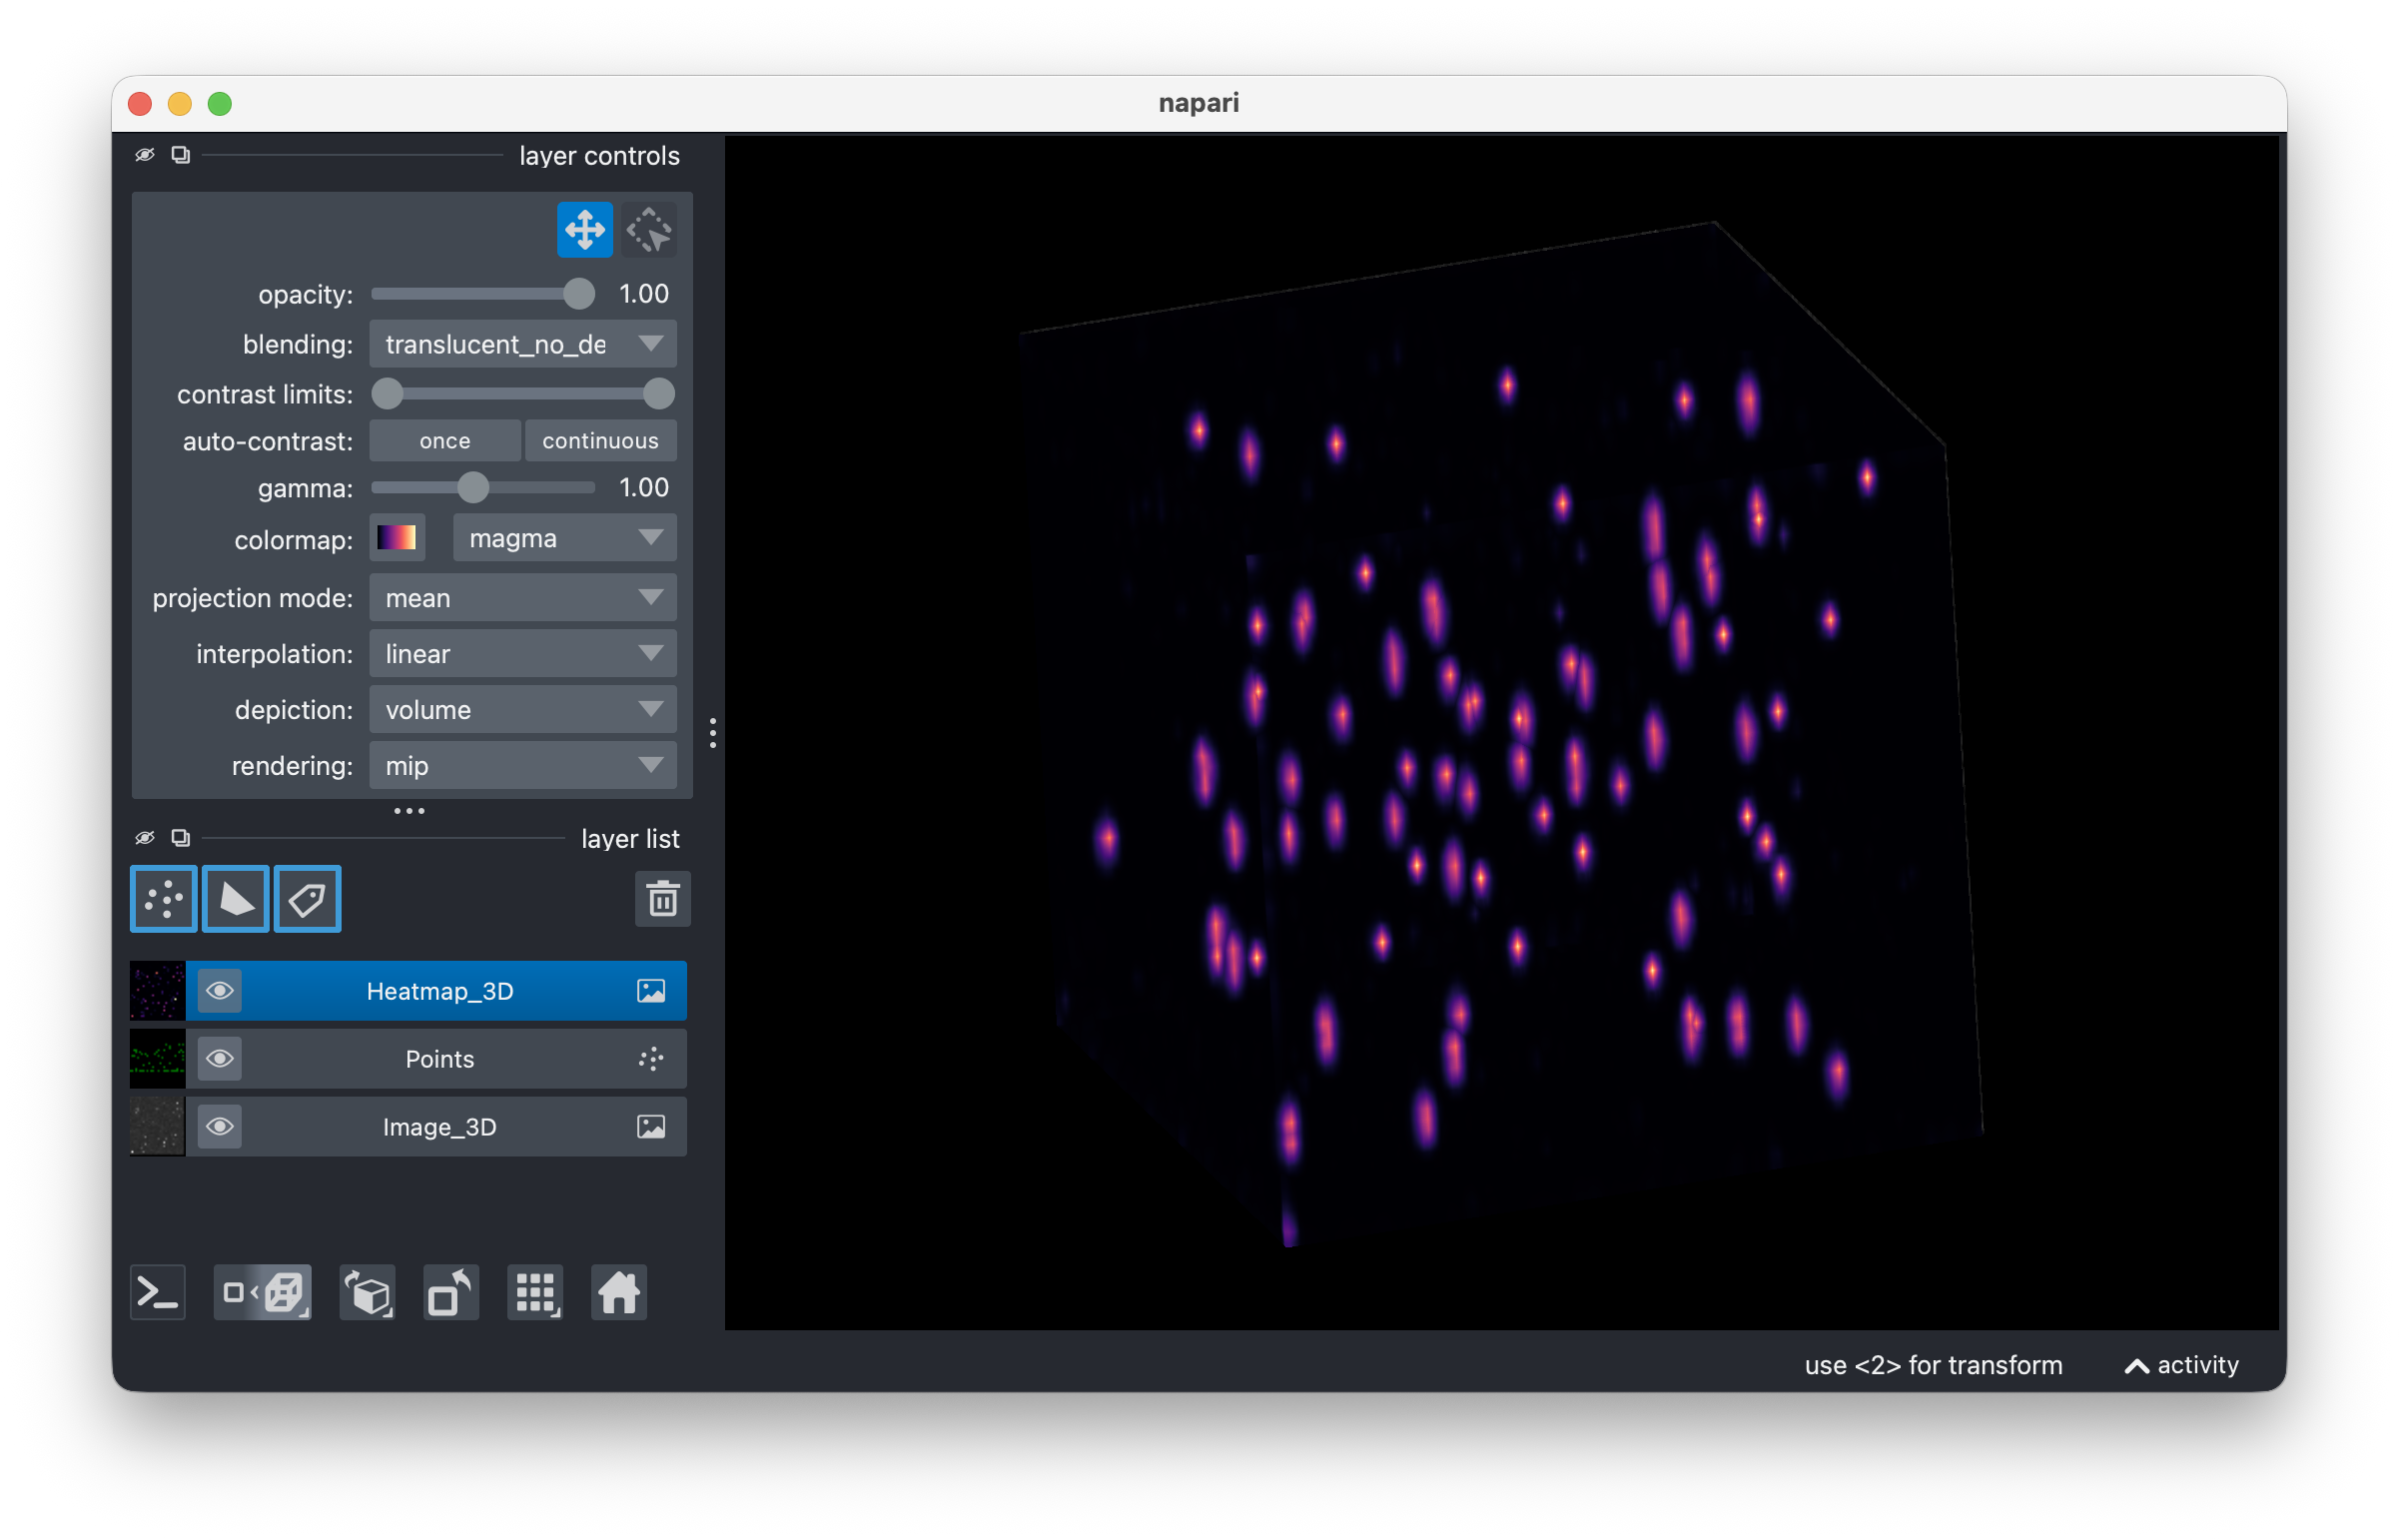2399x1540 pixels.
Task: Click auto-contrast once button
Action: pyautogui.click(x=445, y=441)
